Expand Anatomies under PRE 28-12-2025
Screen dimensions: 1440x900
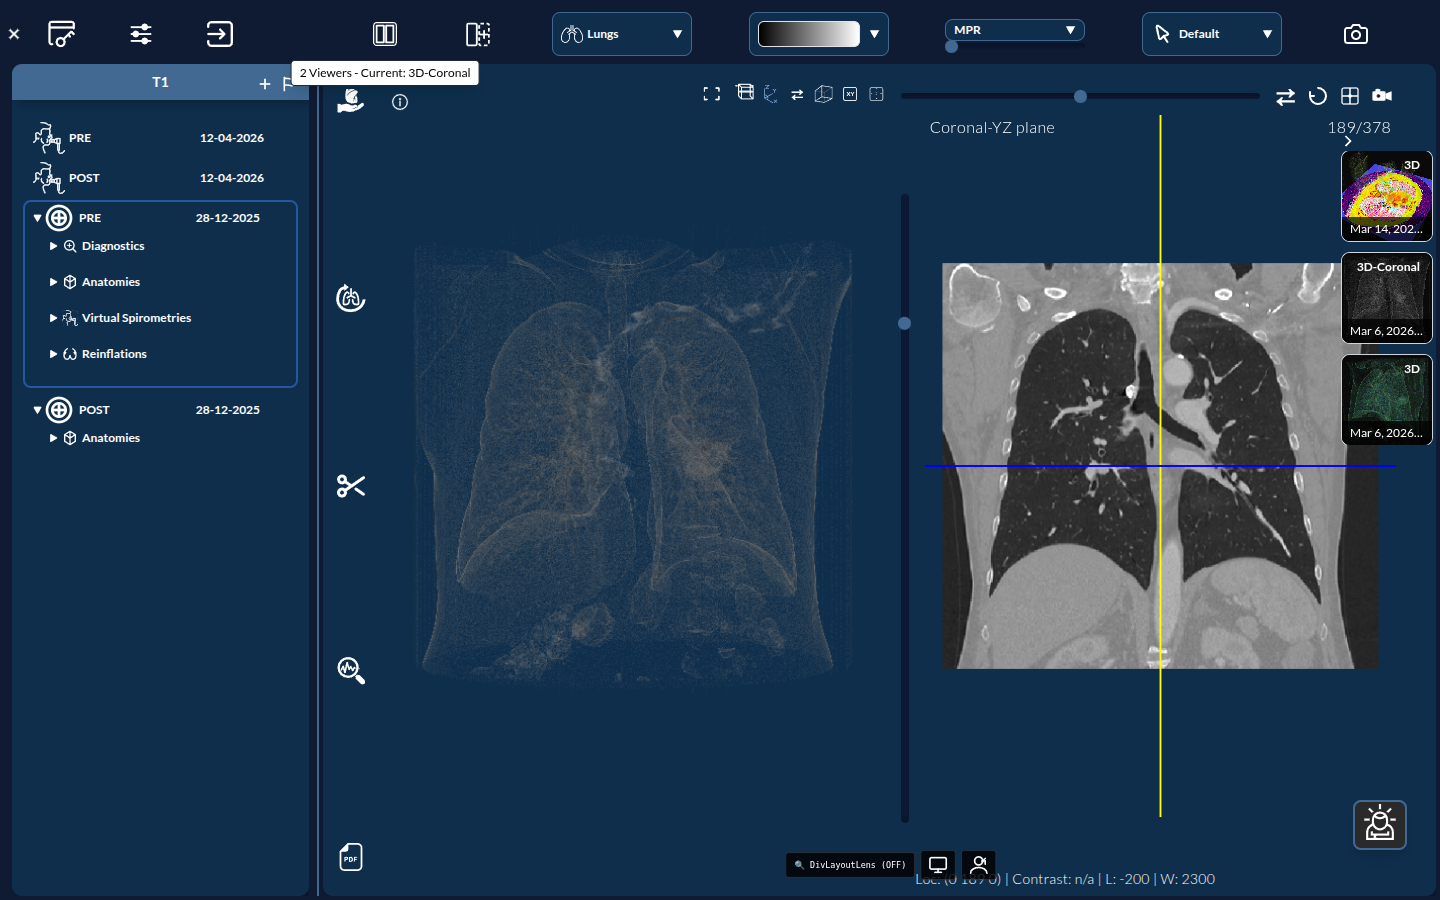pos(53,282)
